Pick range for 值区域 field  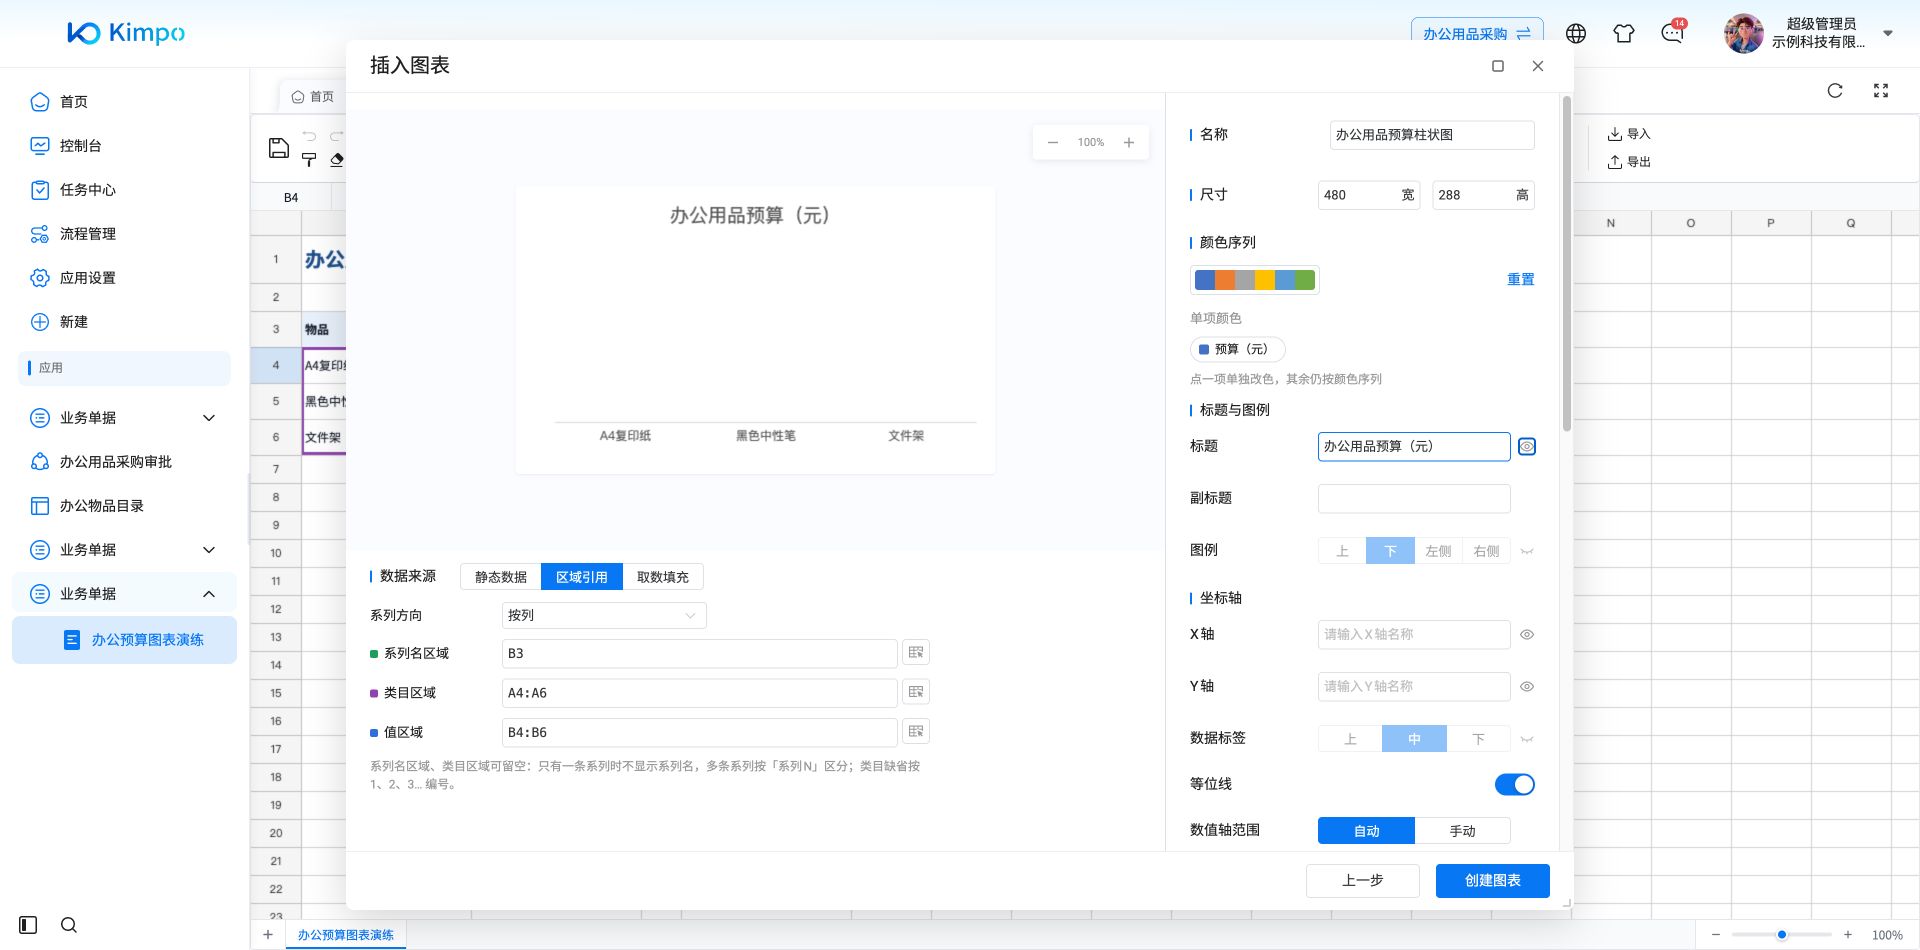(916, 732)
